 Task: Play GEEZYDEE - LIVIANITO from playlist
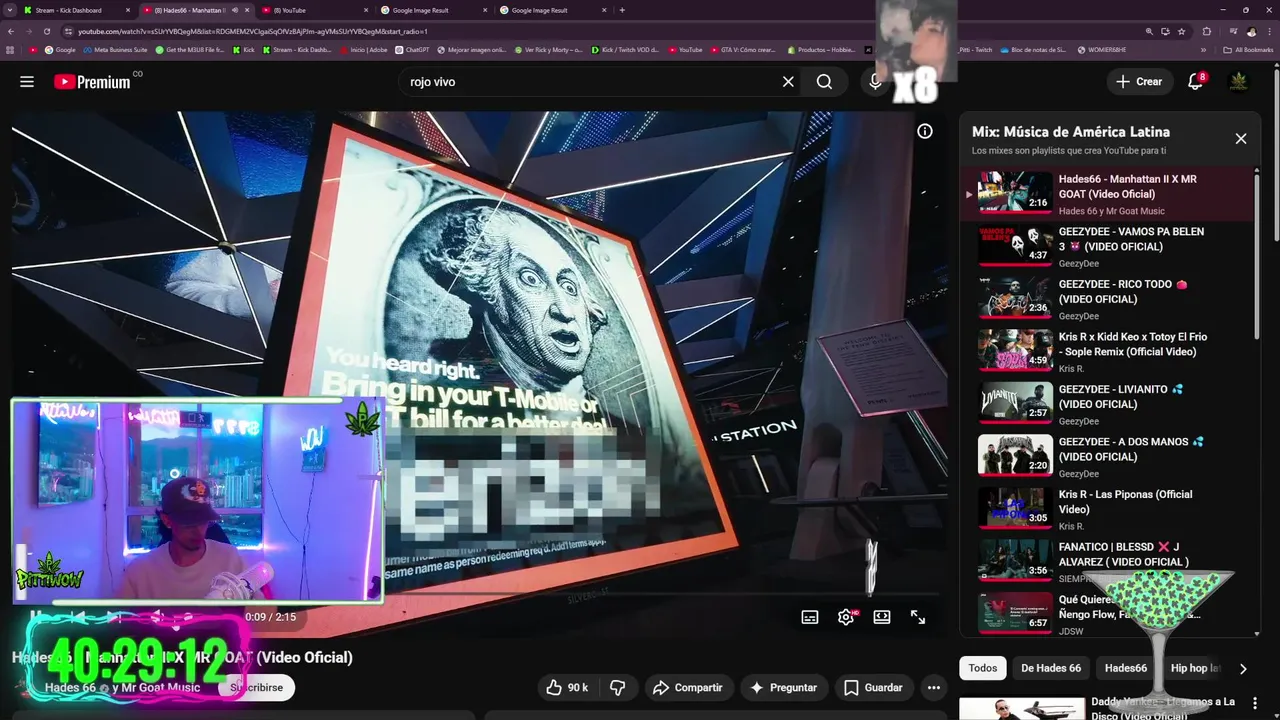click(1107, 403)
